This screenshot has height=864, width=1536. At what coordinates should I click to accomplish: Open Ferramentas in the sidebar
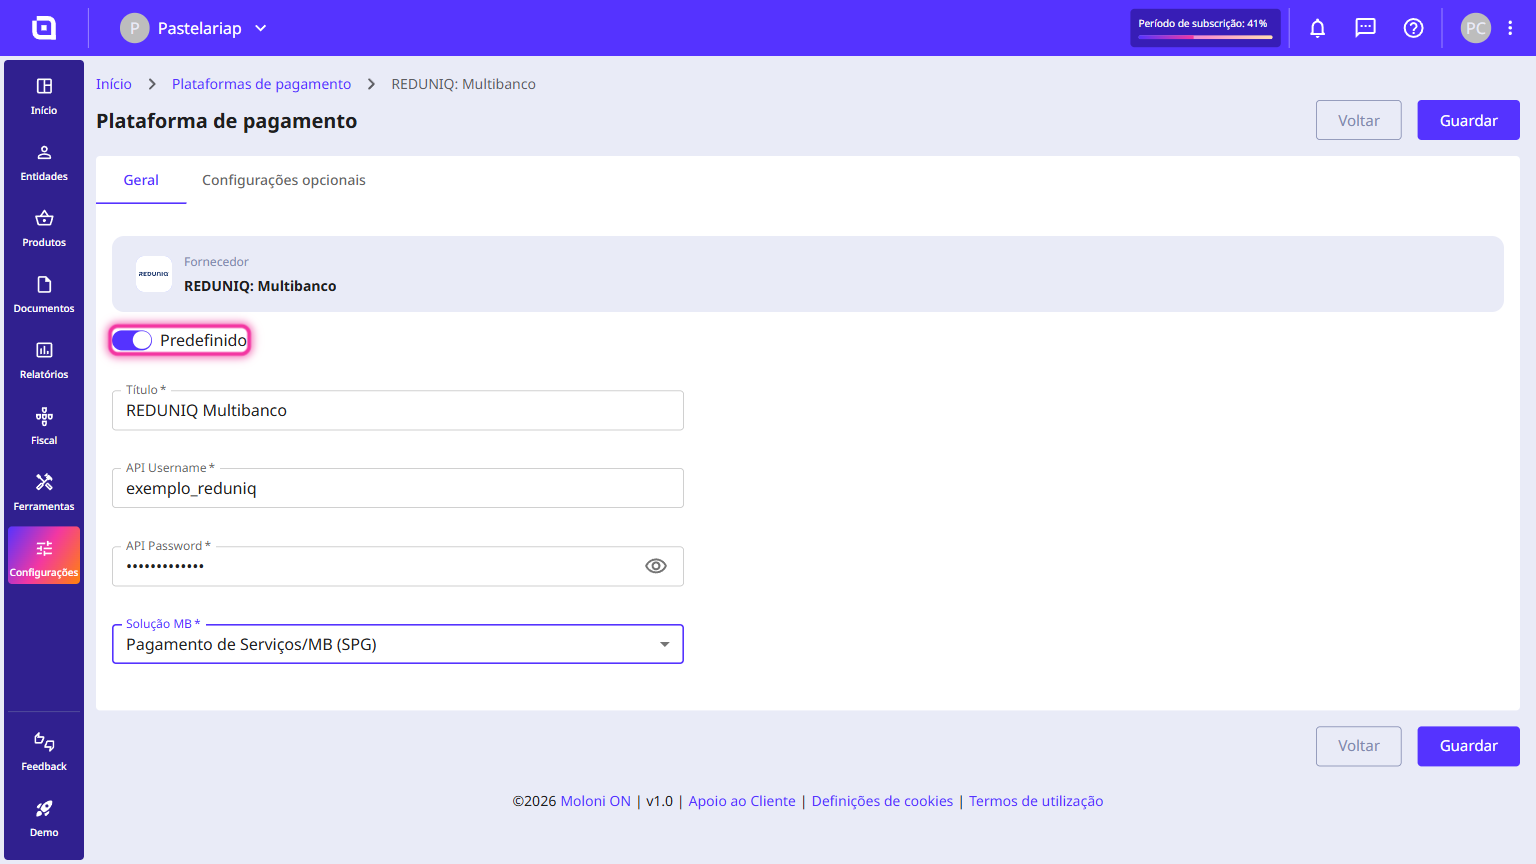pyautogui.click(x=44, y=492)
